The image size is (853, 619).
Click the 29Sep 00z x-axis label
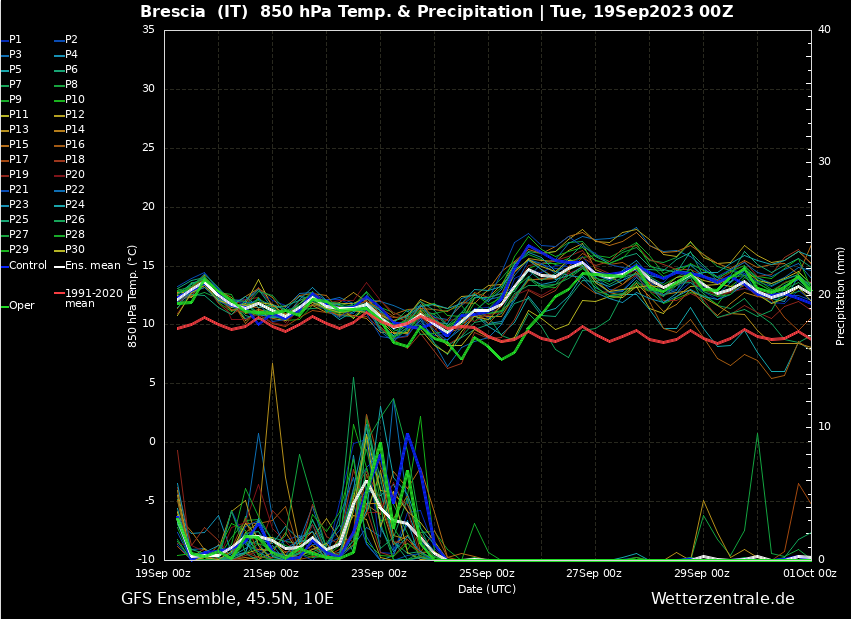coord(702,573)
